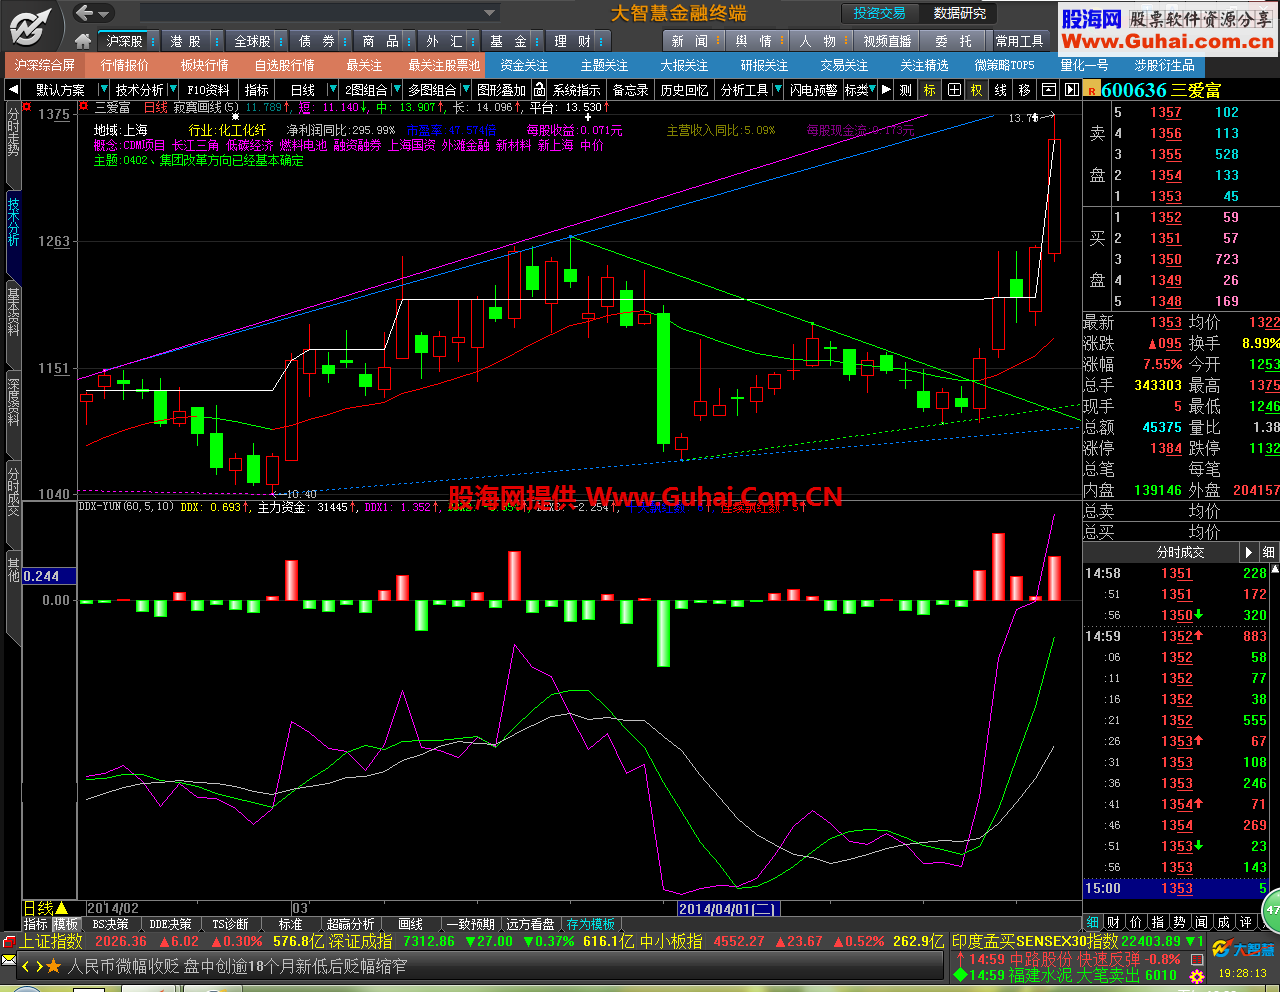Click the 测 toolbar icon
The image size is (1280, 992).
(905, 90)
